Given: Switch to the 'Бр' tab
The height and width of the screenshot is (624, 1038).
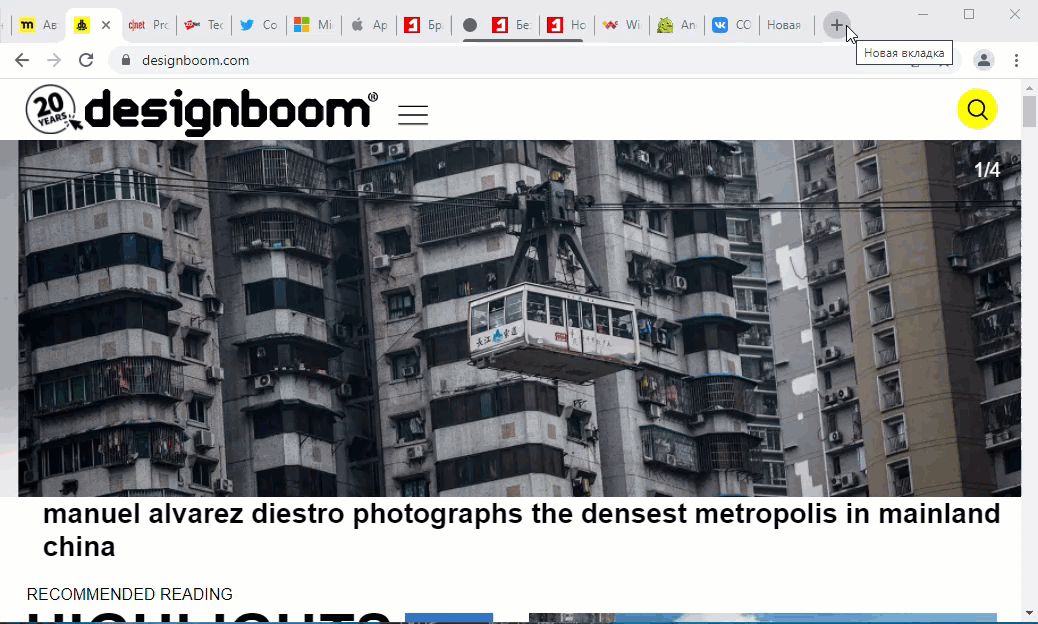Looking at the screenshot, I should (x=424, y=25).
